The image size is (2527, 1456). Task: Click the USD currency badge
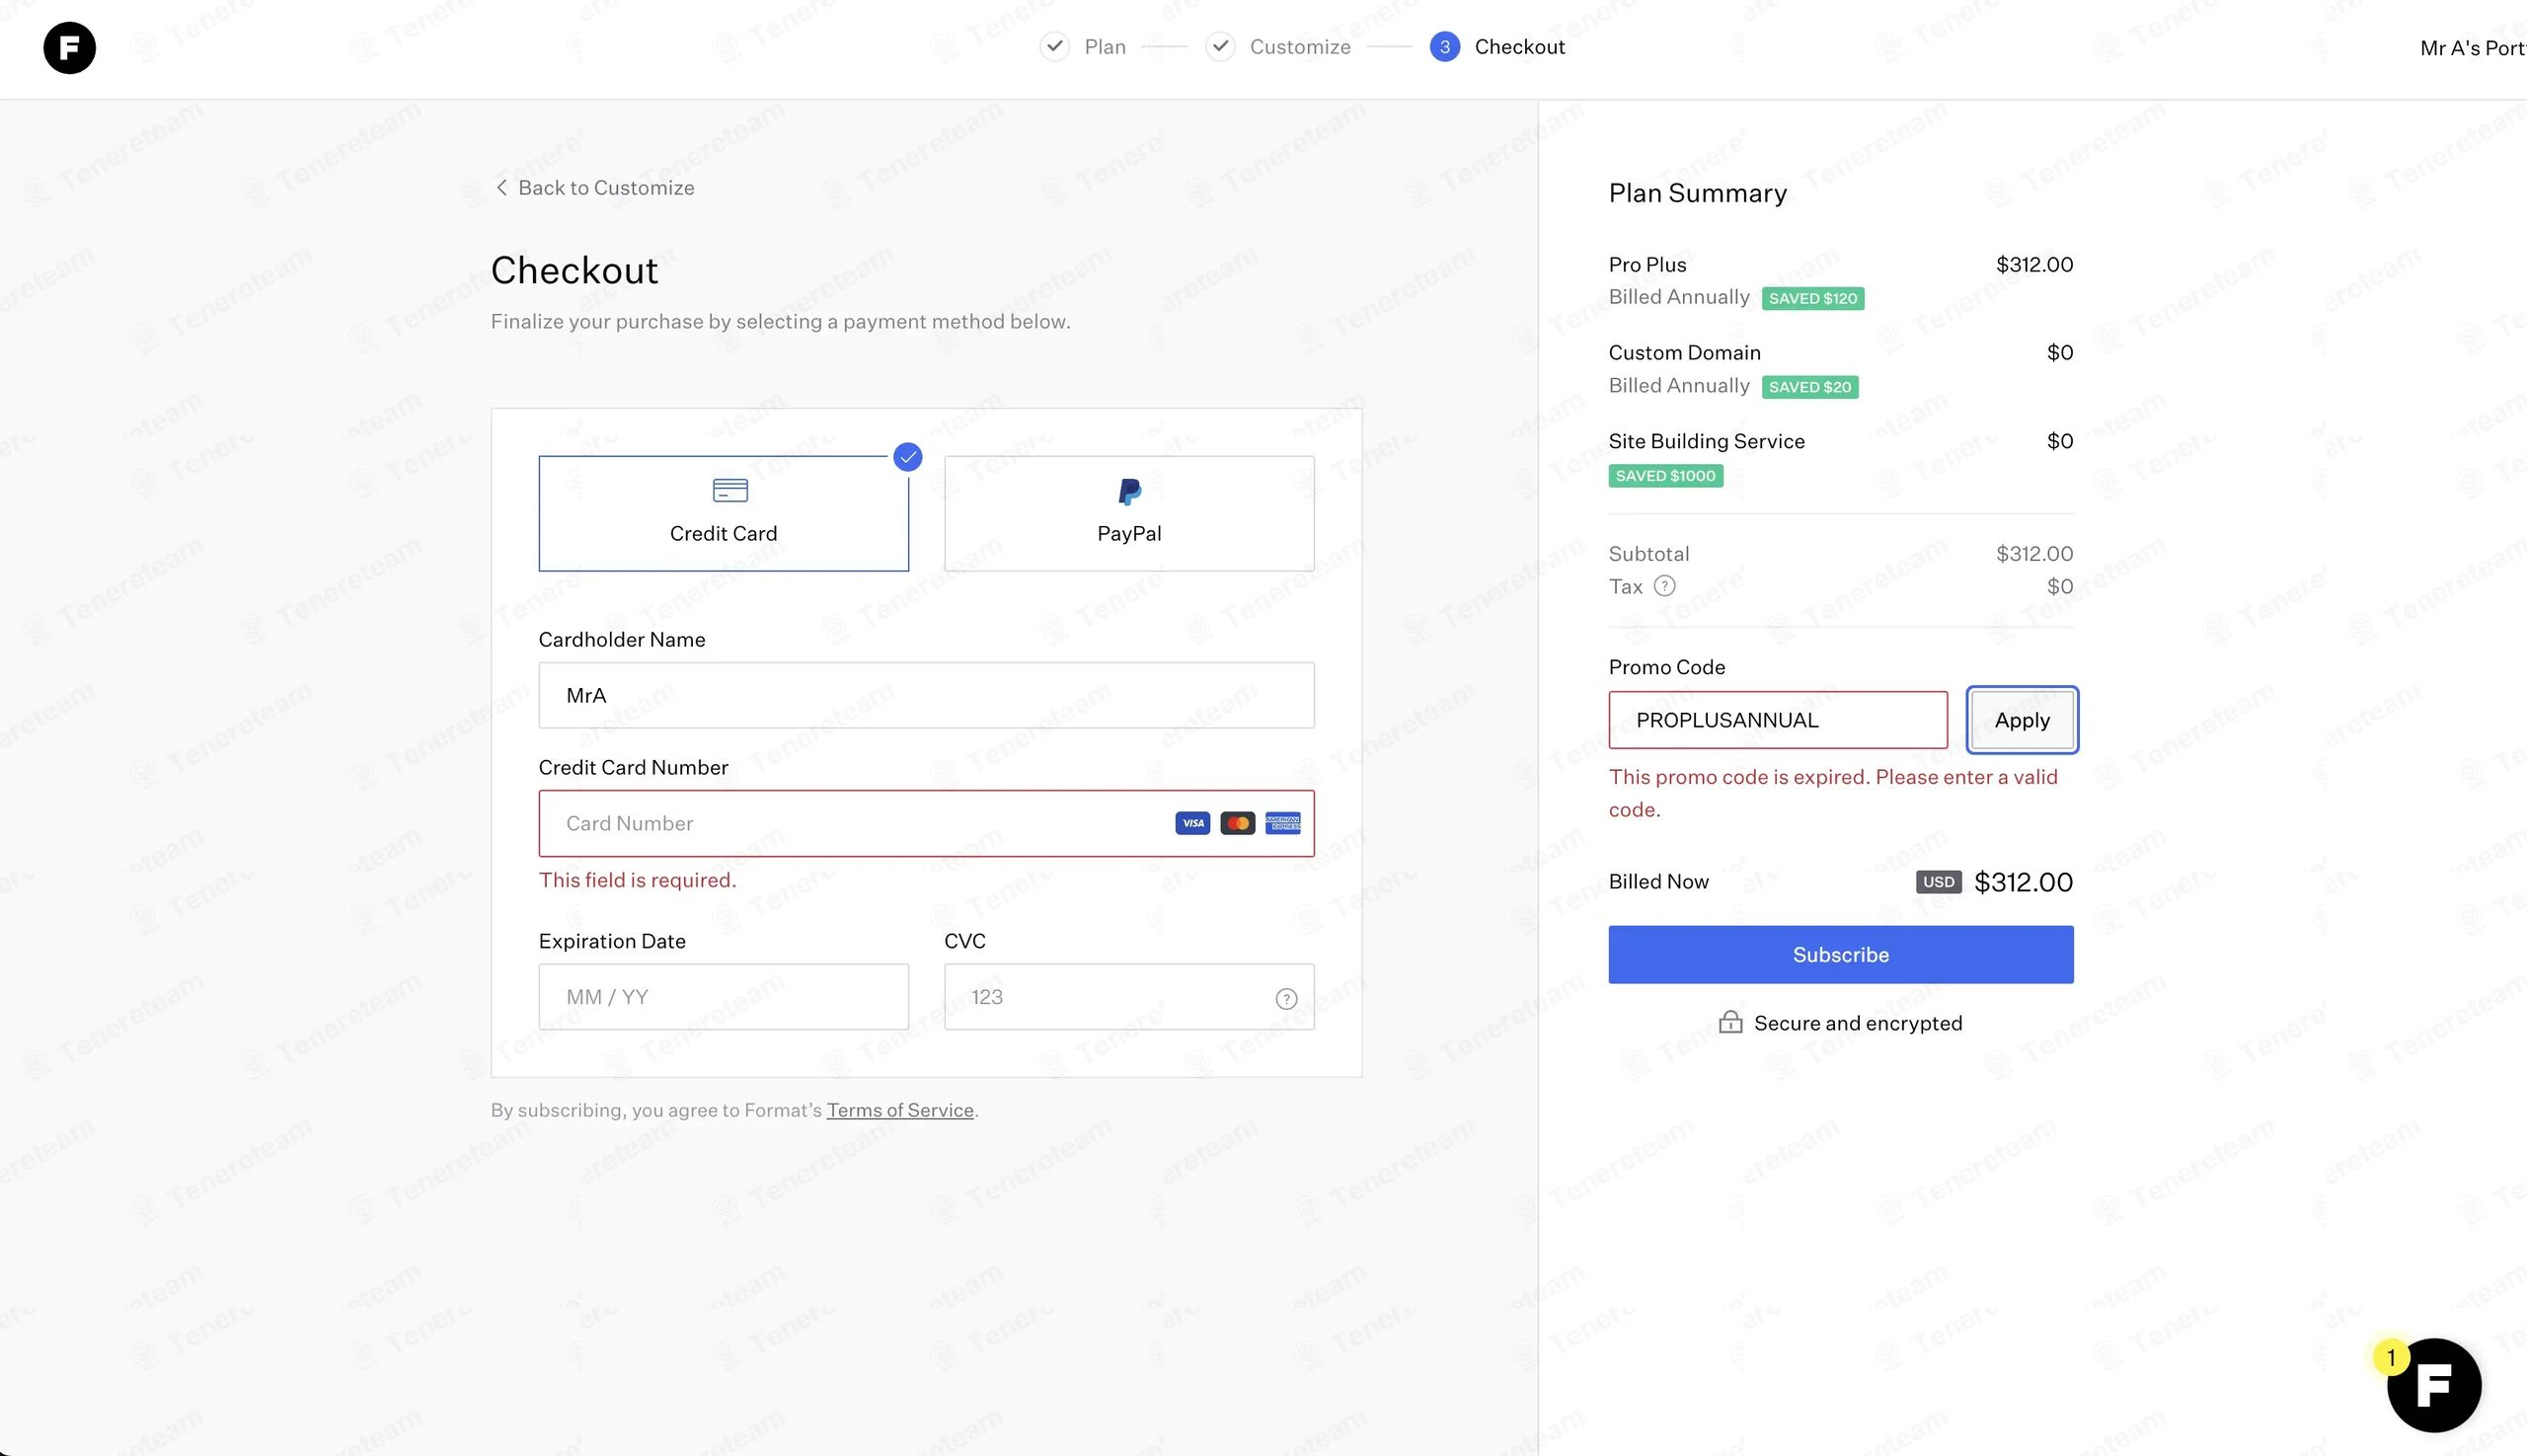point(1938,882)
